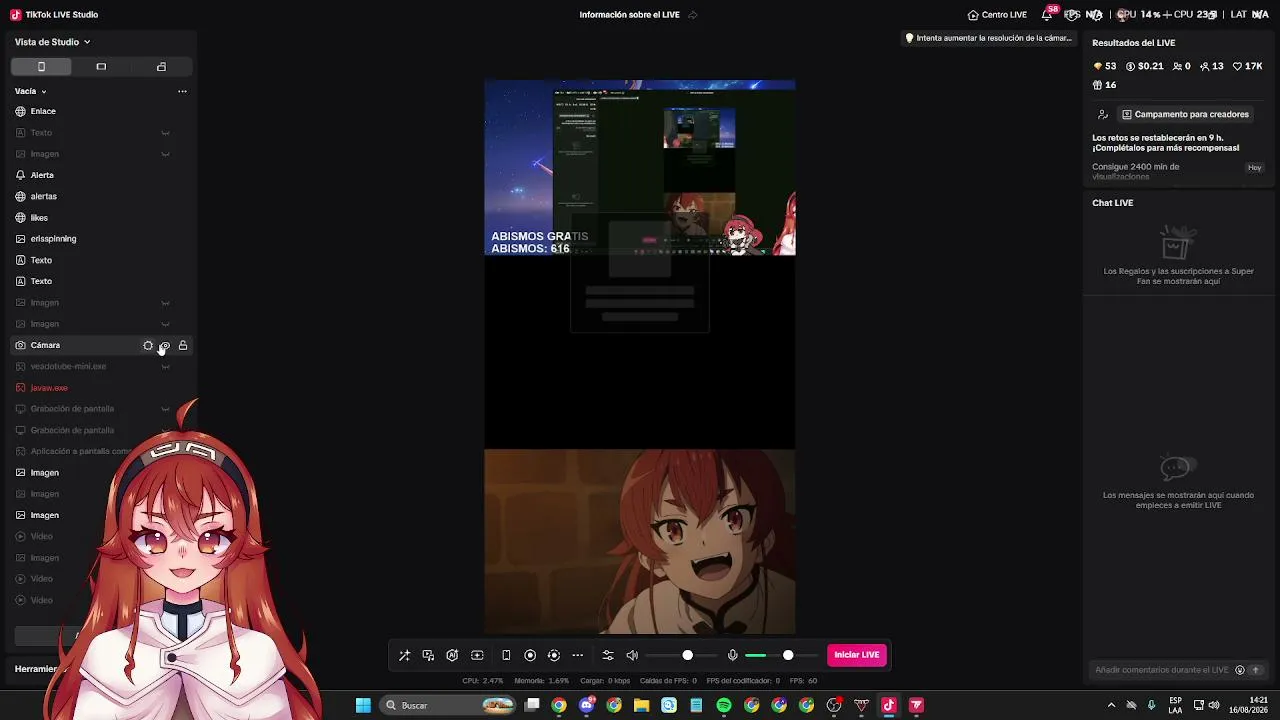Screen dimensions: 1280x720
Task: Open the media and music tool
Action: pos(428,655)
